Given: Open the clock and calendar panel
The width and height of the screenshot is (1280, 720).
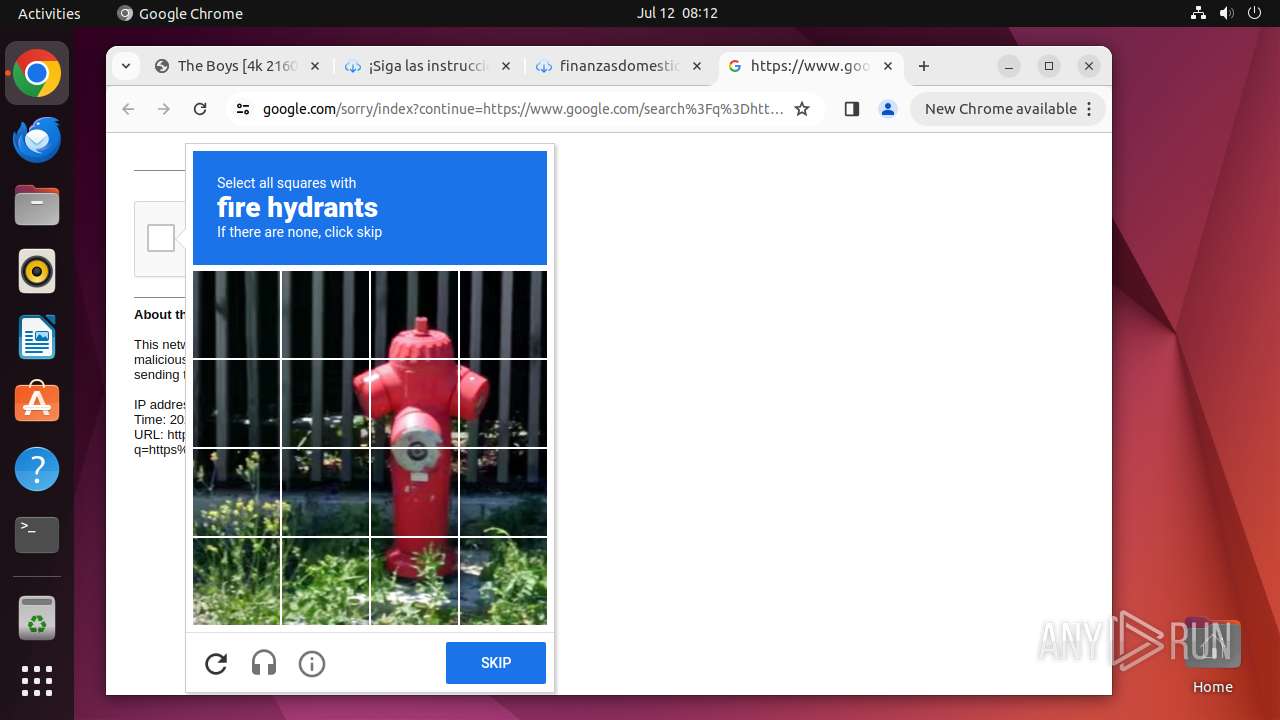Looking at the screenshot, I should [x=677, y=13].
